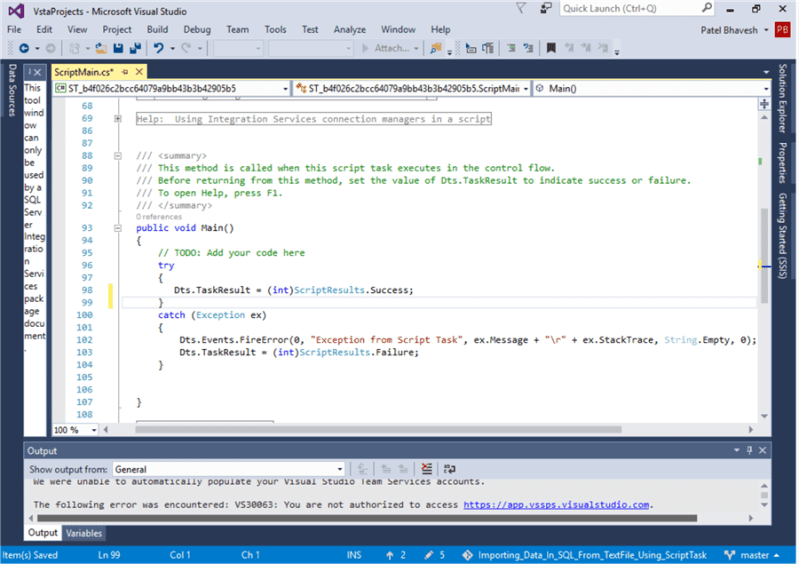Collapse the Main() method at line 93
The height and width of the screenshot is (564, 799).
click(x=118, y=228)
